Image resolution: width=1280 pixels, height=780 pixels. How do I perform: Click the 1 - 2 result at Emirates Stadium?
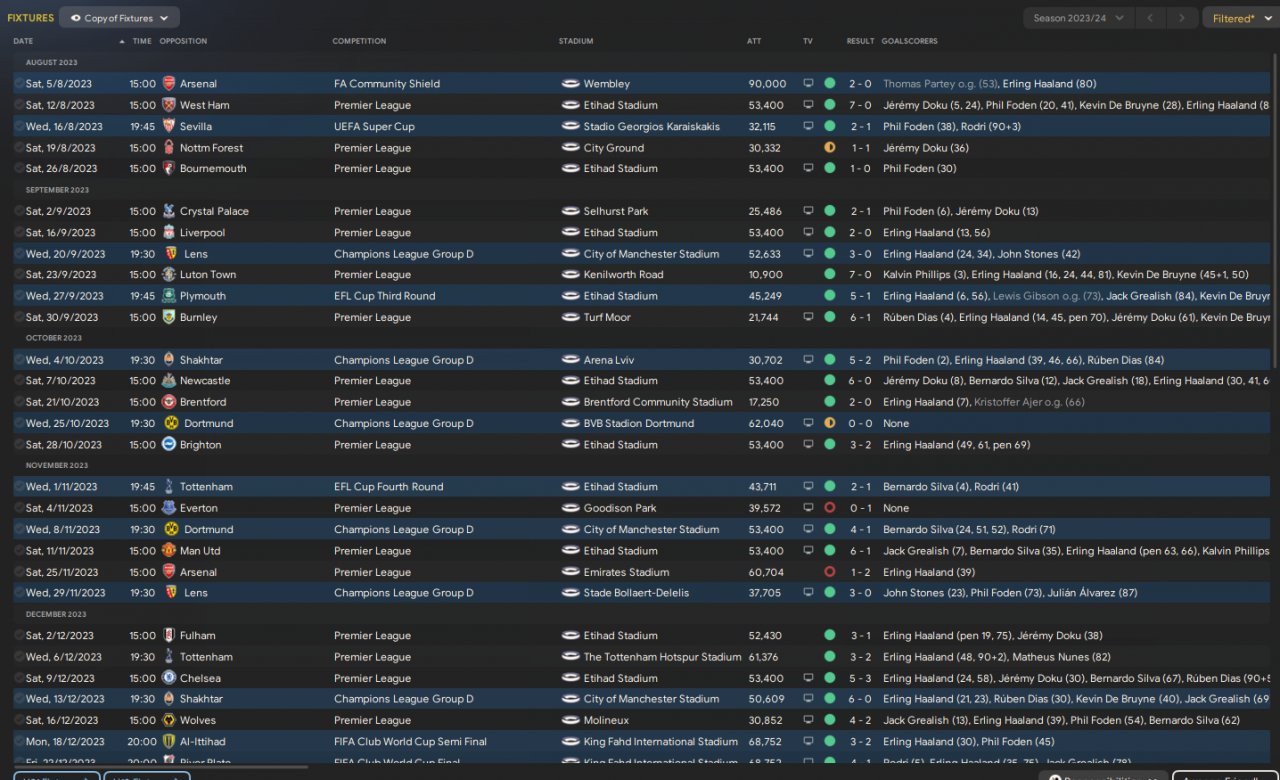pyautogui.click(x=861, y=572)
